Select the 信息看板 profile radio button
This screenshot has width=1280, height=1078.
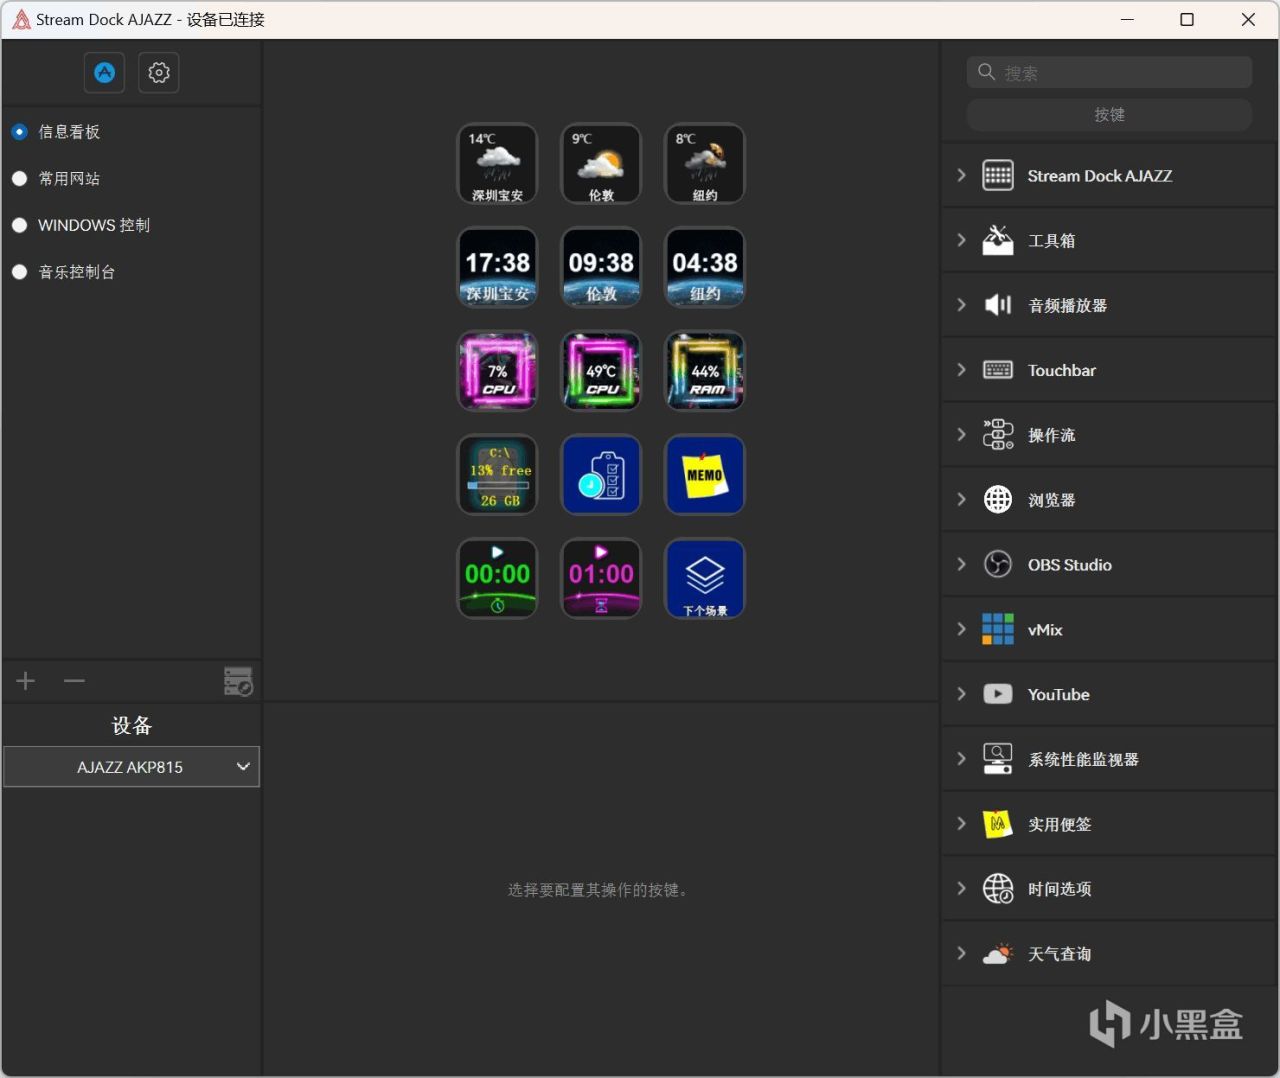coord(19,132)
